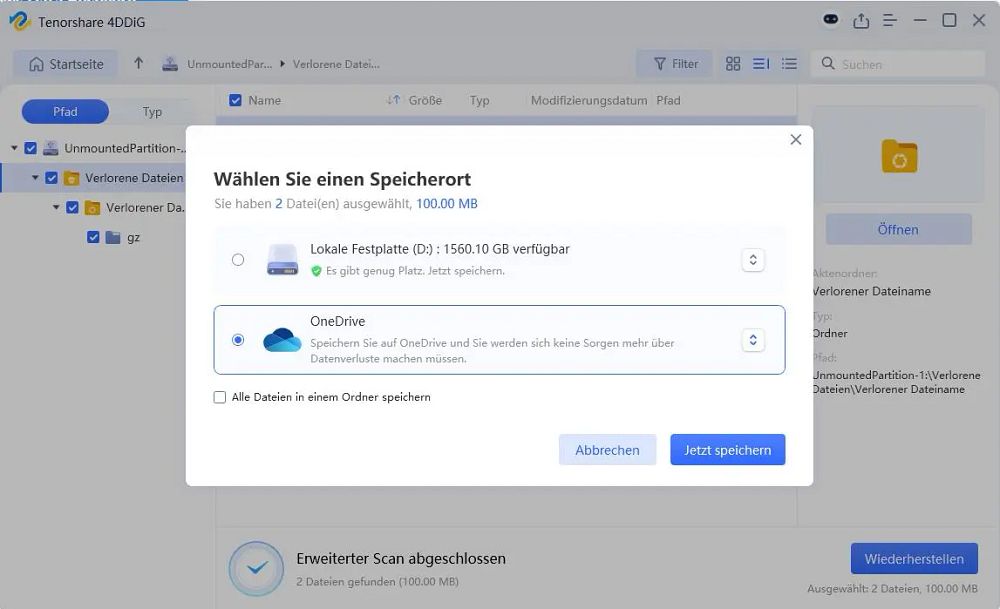
Task: Sort by the Typ column header
Action: click(x=479, y=100)
